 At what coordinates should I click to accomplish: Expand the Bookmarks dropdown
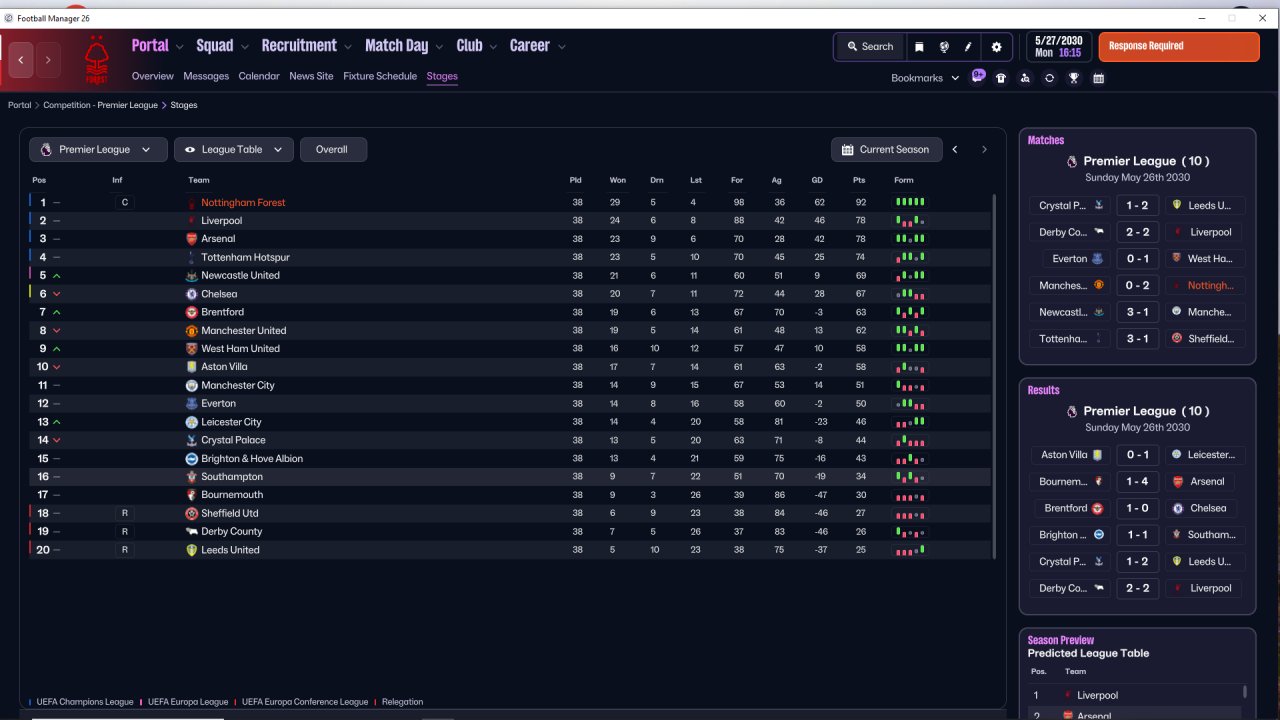[925, 78]
